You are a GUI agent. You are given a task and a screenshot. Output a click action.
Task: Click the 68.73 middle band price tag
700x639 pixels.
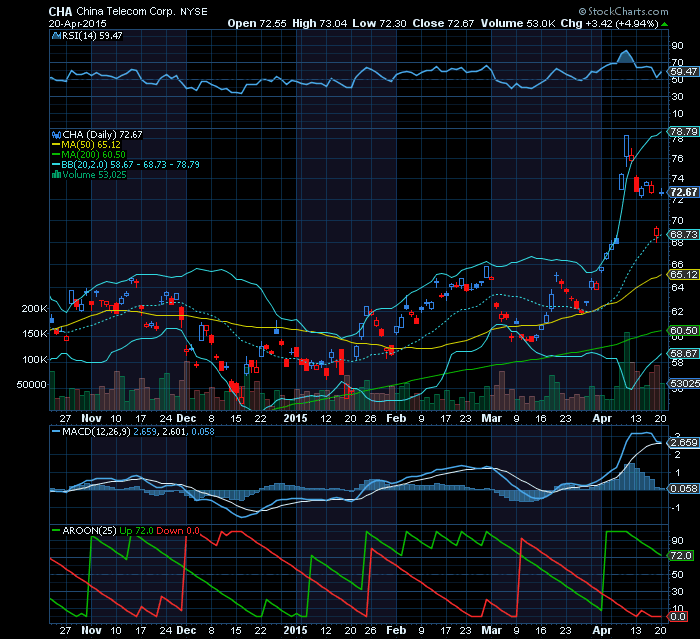point(683,234)
